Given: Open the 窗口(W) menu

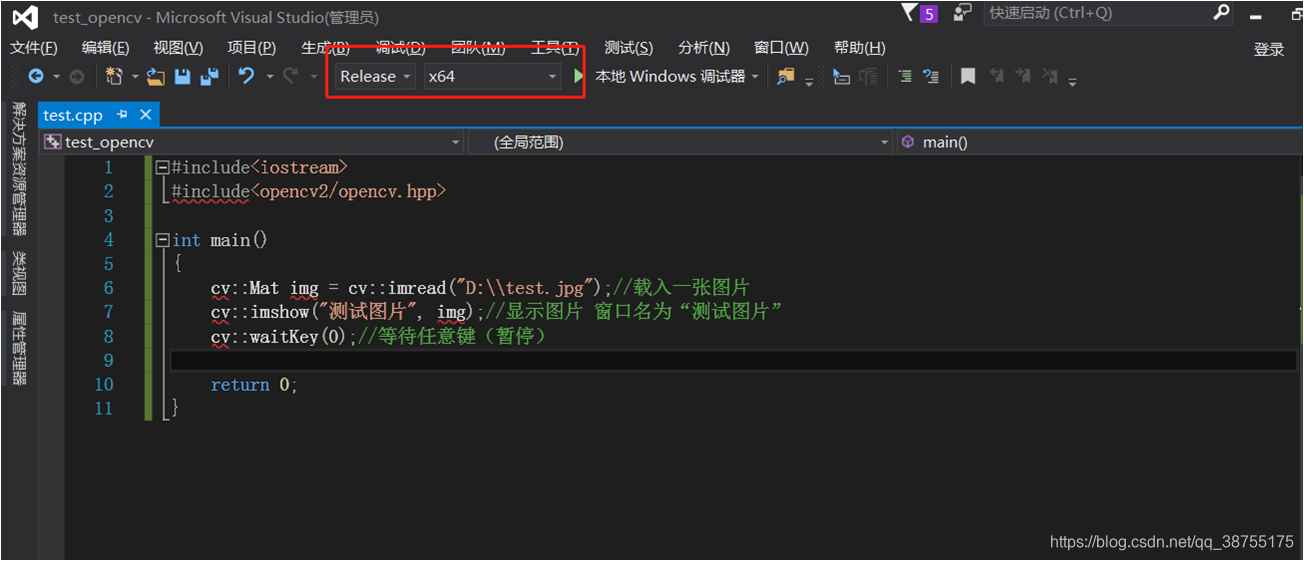Looking at the screenshot, I should tap(781, 48).
